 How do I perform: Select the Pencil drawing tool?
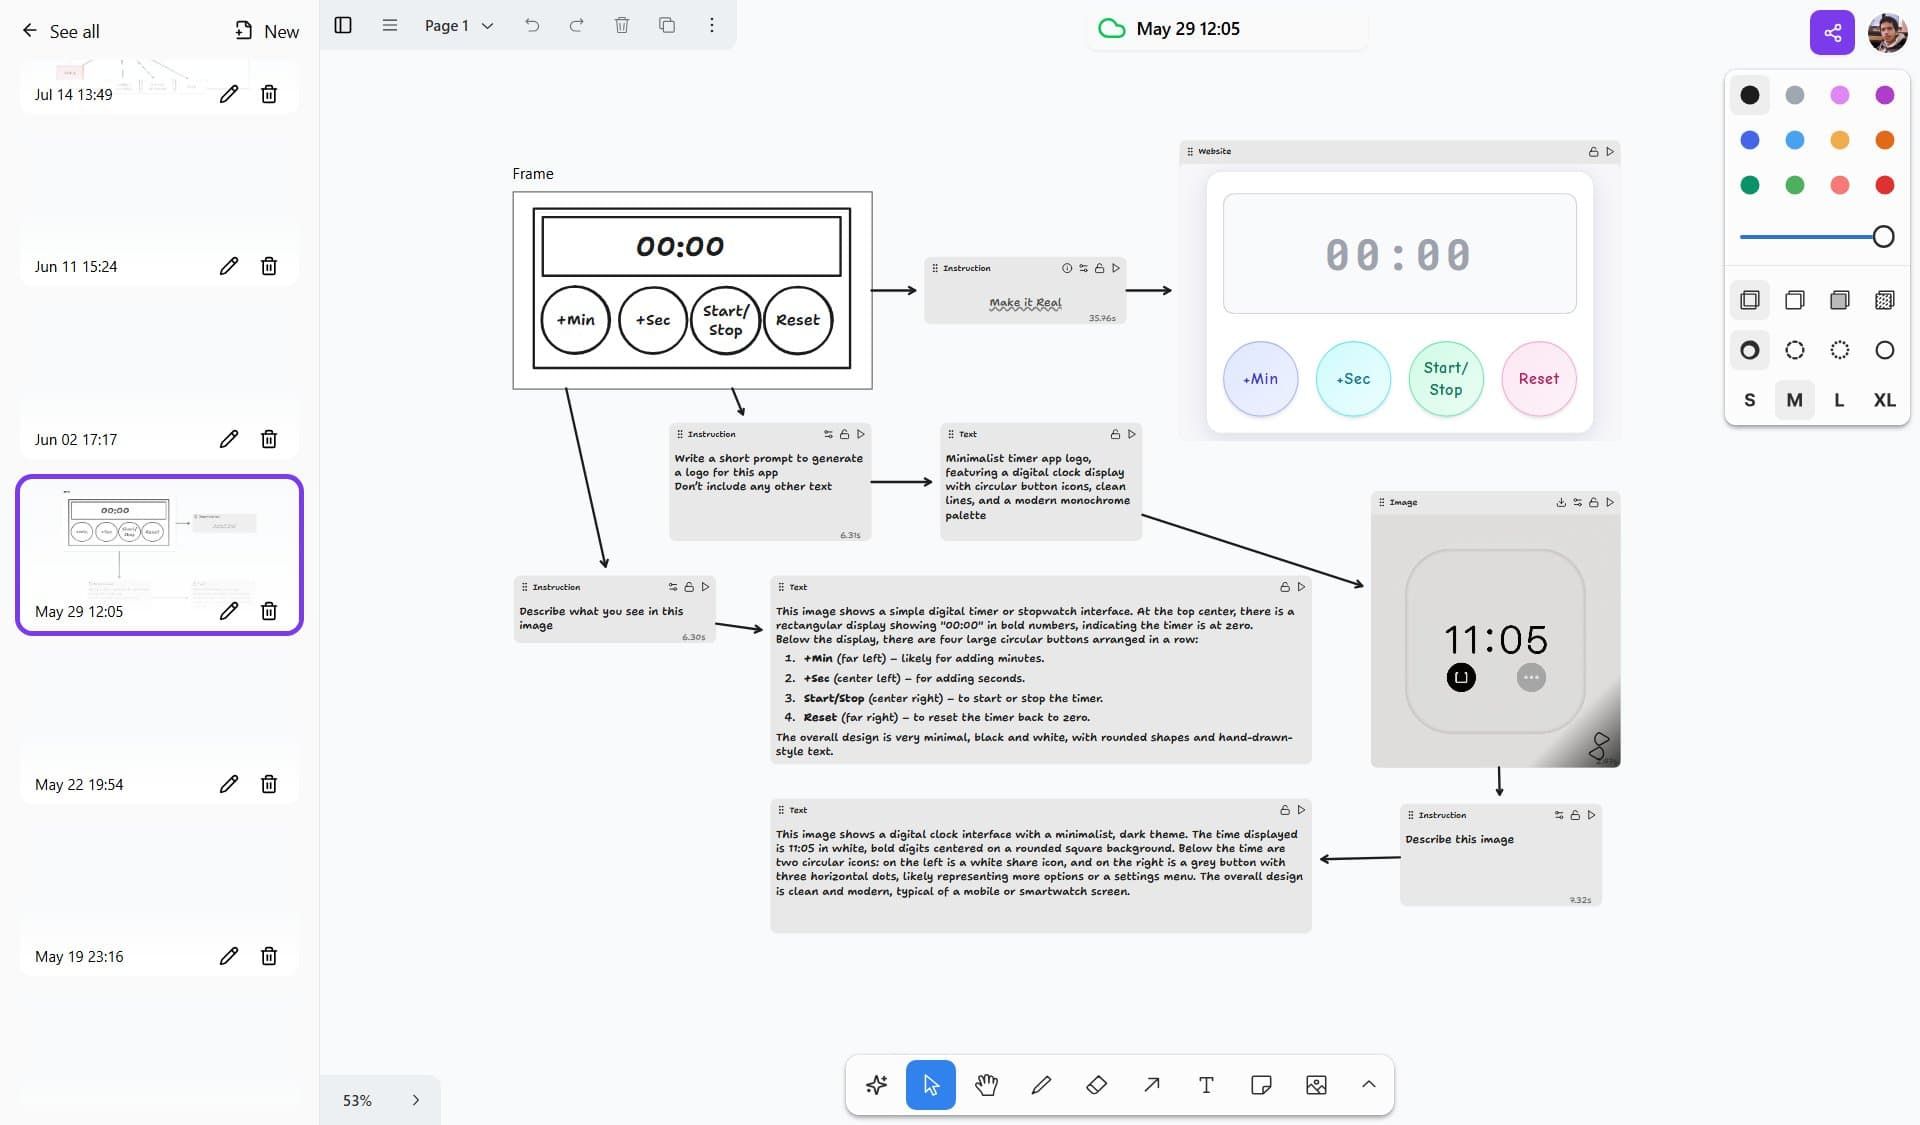point(1041,1084)
